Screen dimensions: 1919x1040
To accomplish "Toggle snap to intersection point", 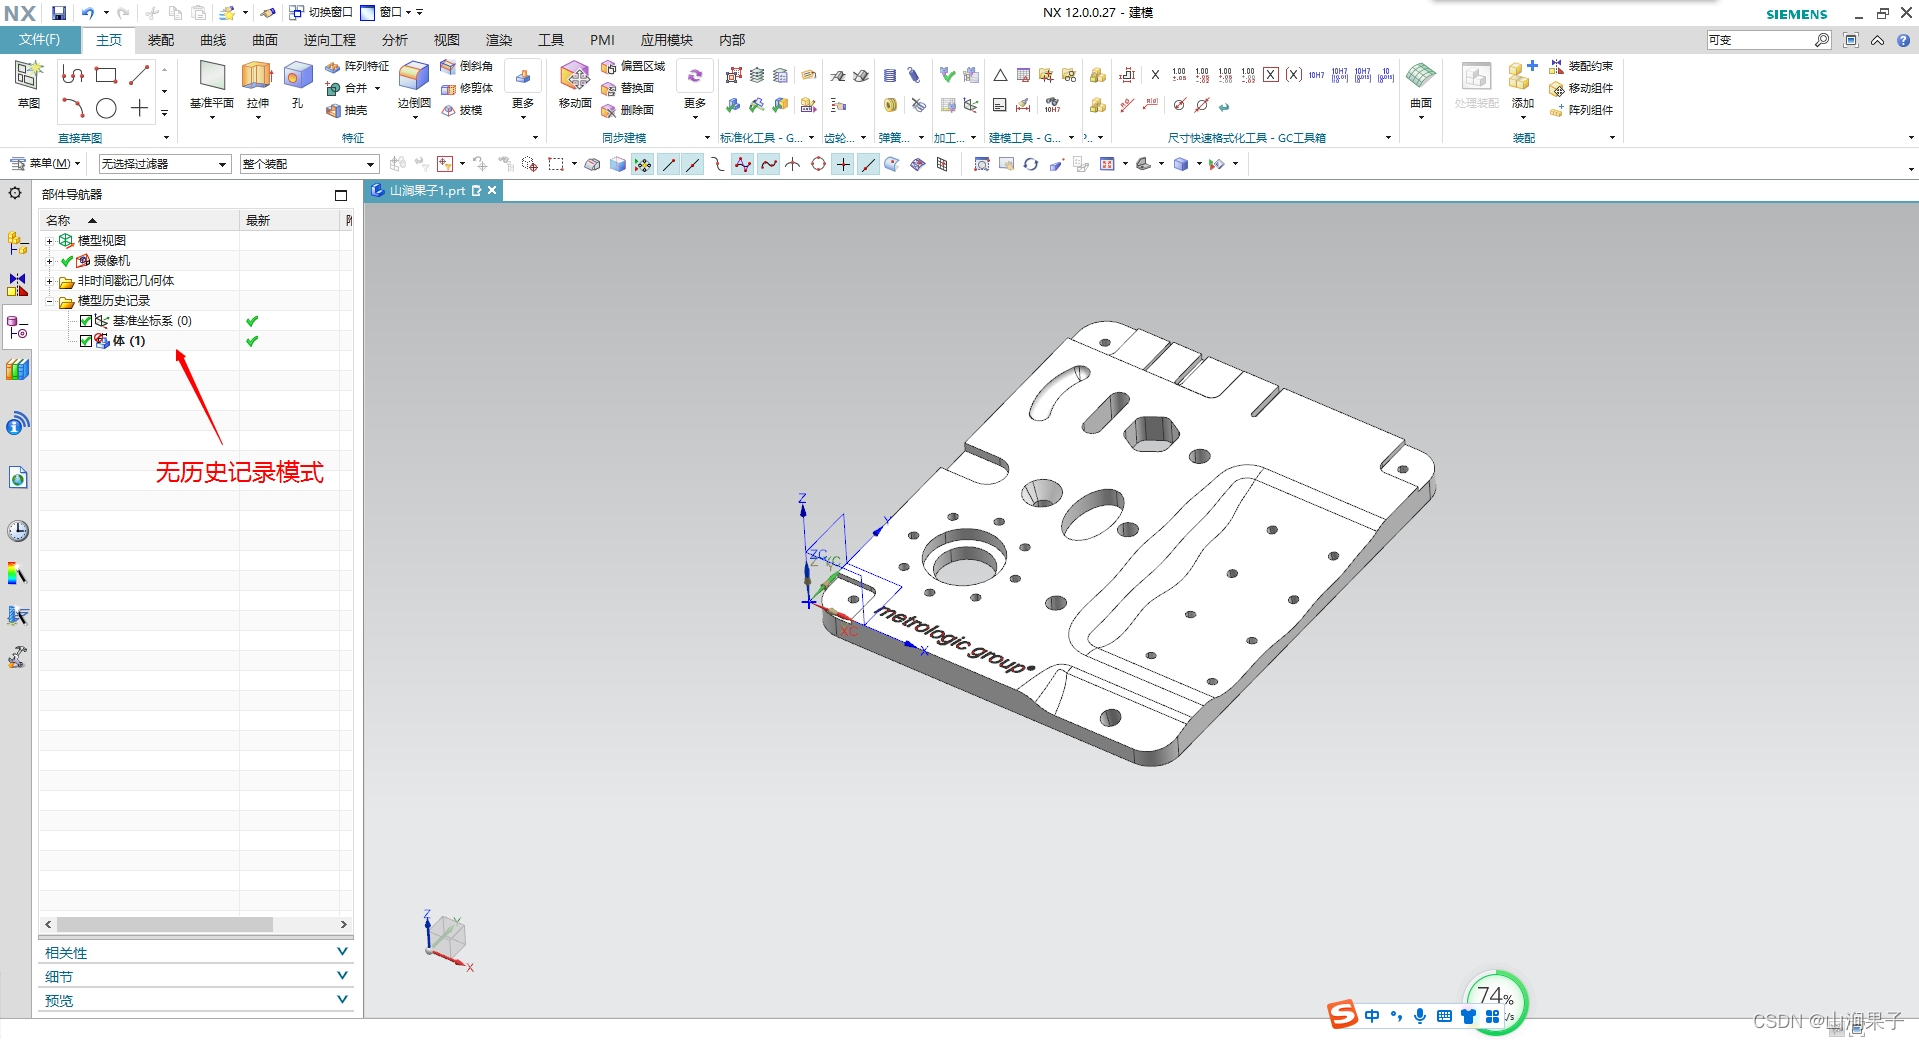I will 793,164.
